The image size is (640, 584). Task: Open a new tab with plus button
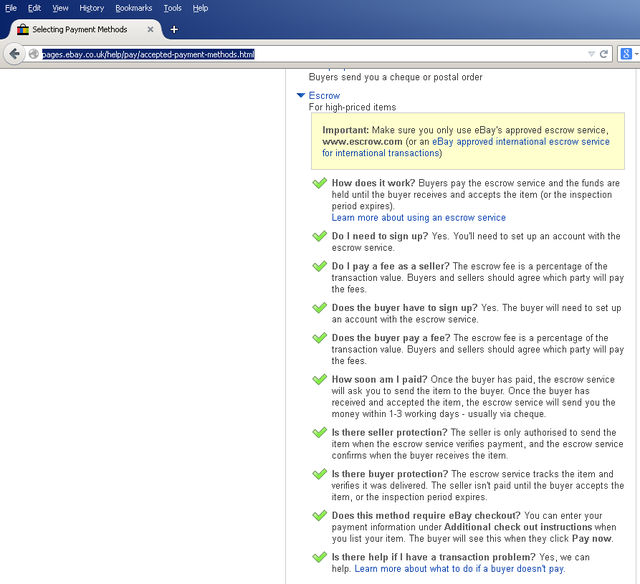point(174,29)
